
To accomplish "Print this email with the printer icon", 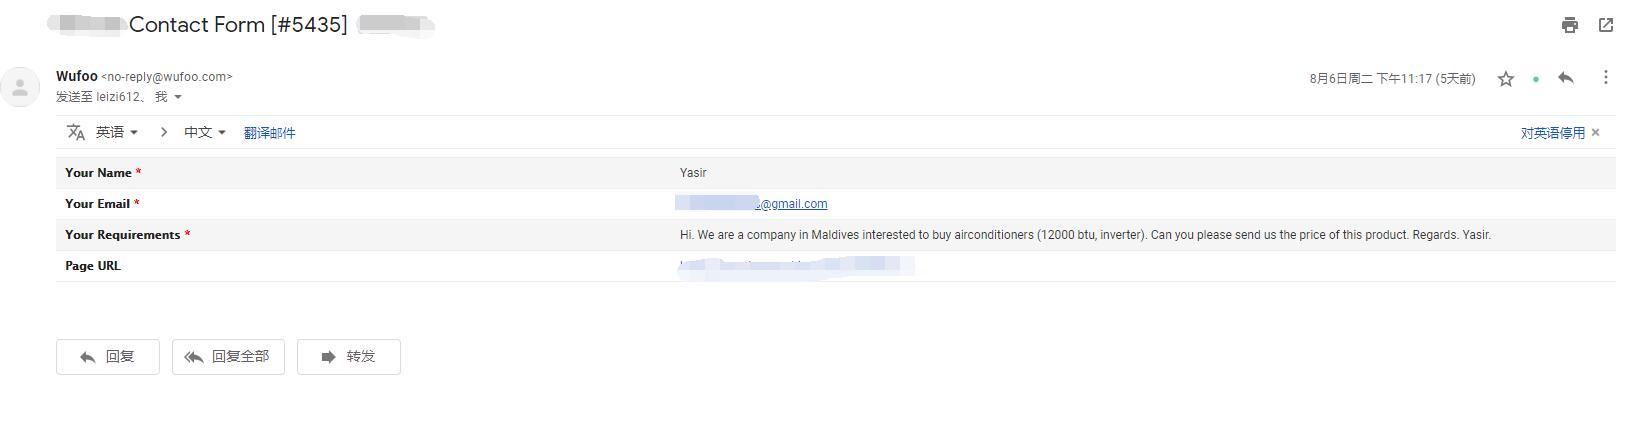I will [1570, 26].
